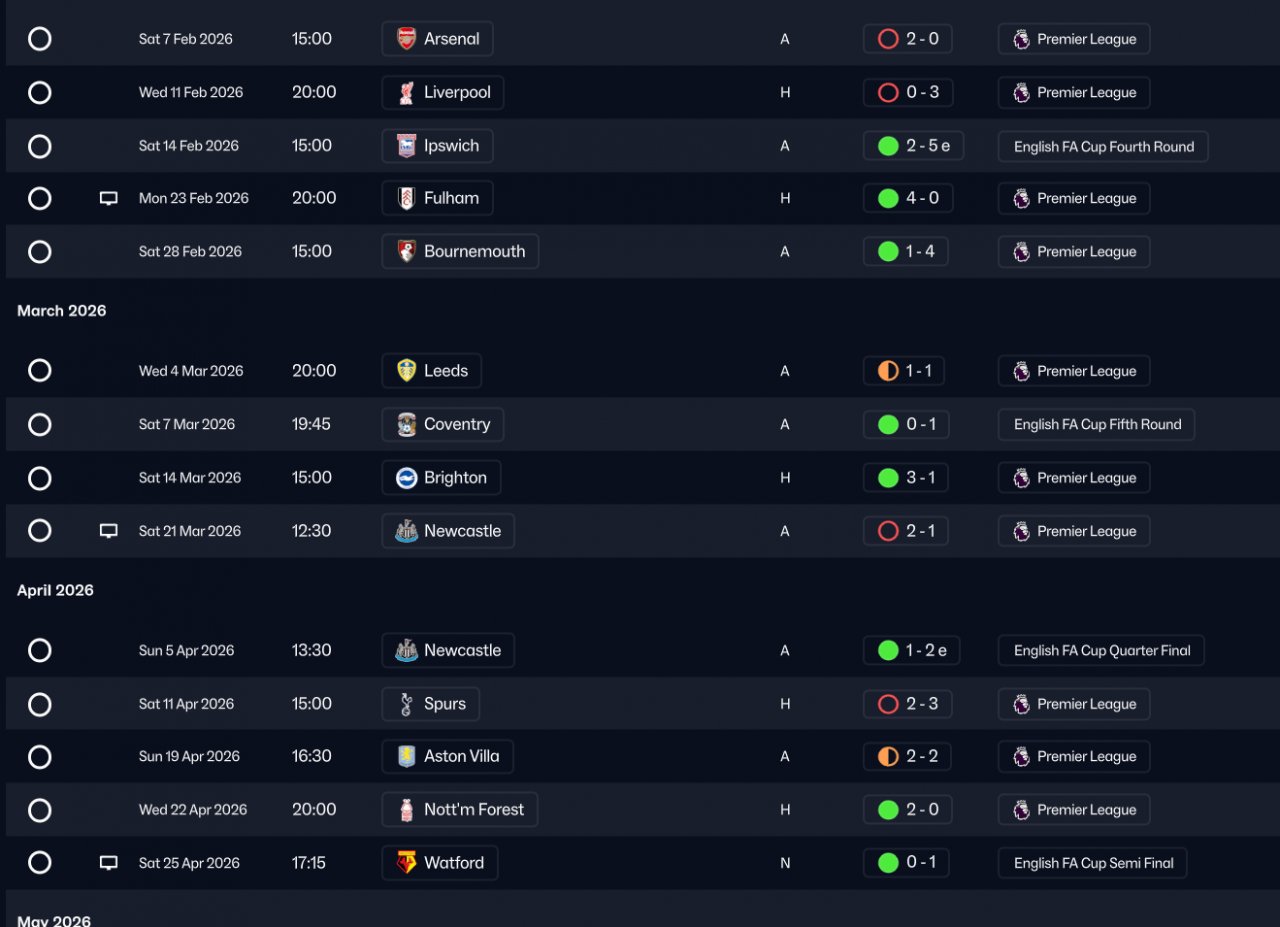Click the Arsenal club badge icon

tap(406, 39)
